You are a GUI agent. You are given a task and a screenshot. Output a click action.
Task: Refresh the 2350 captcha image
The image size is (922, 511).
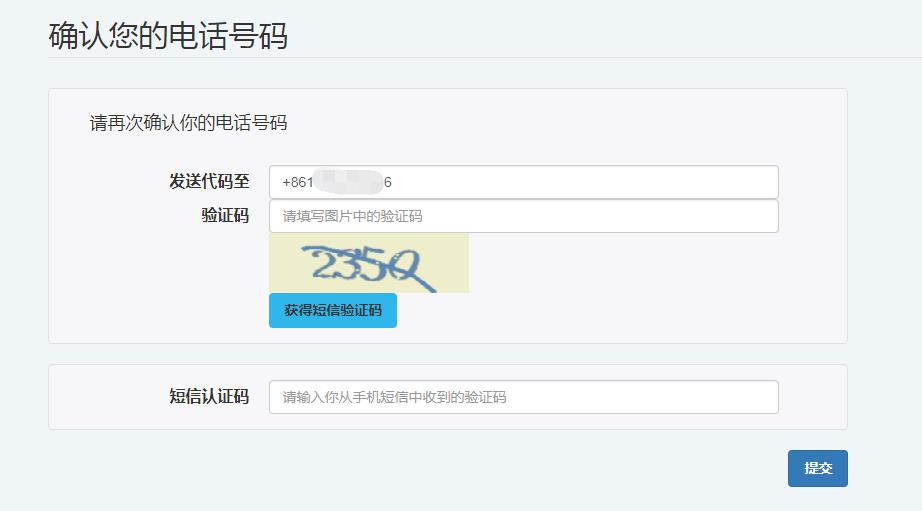(369, 263)
